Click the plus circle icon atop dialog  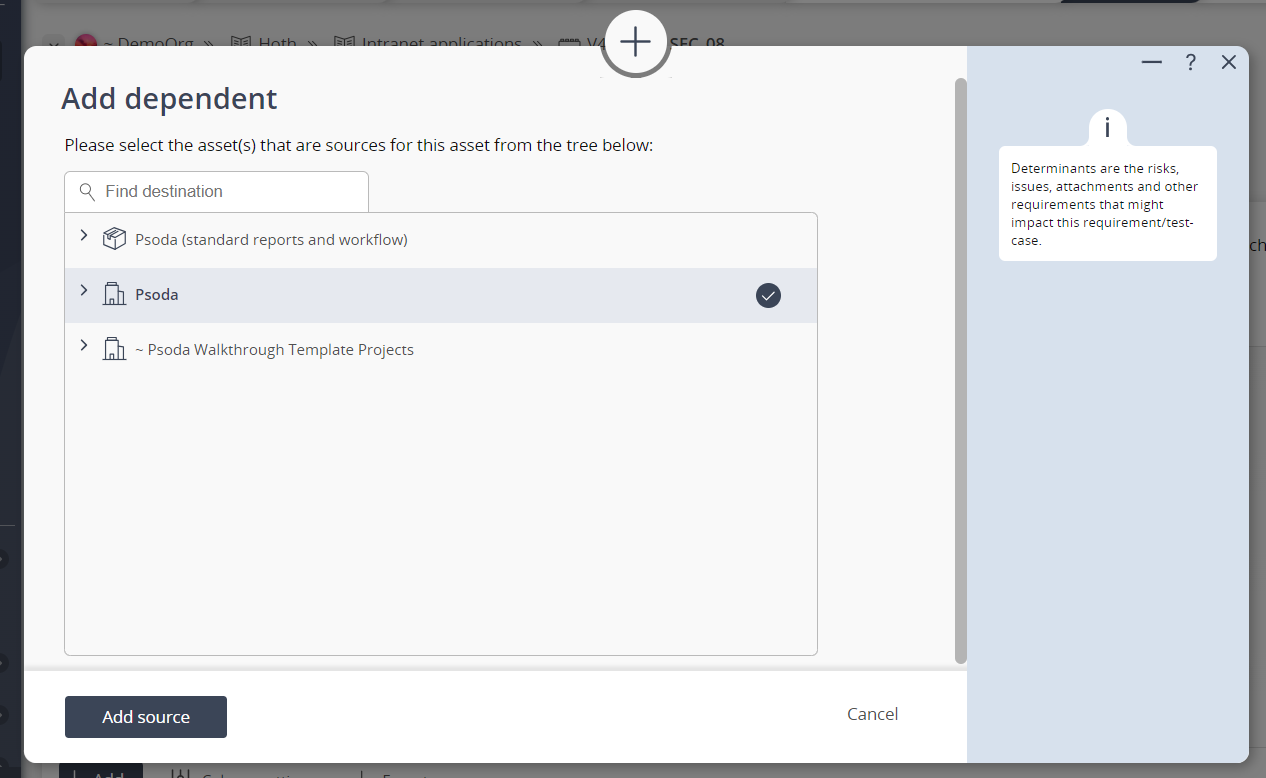tap(635, 42)
